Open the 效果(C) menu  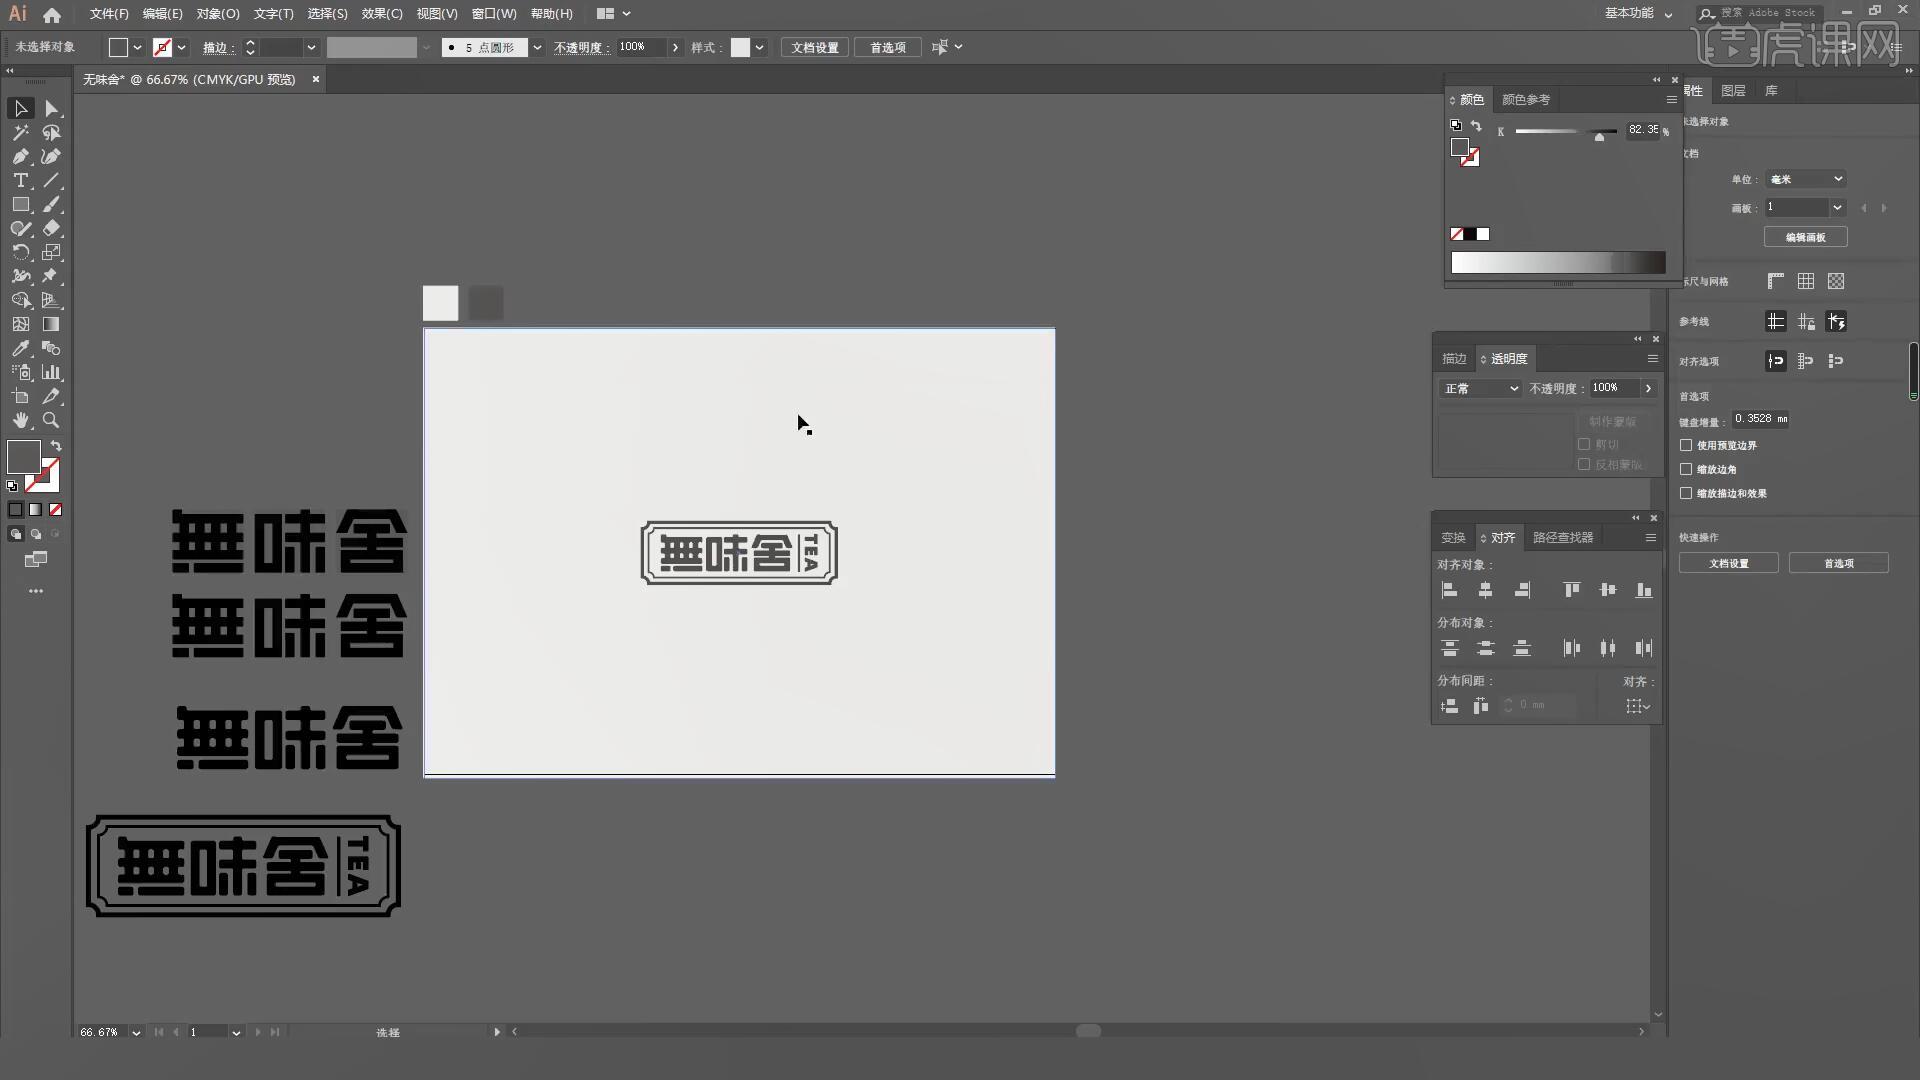381,14
